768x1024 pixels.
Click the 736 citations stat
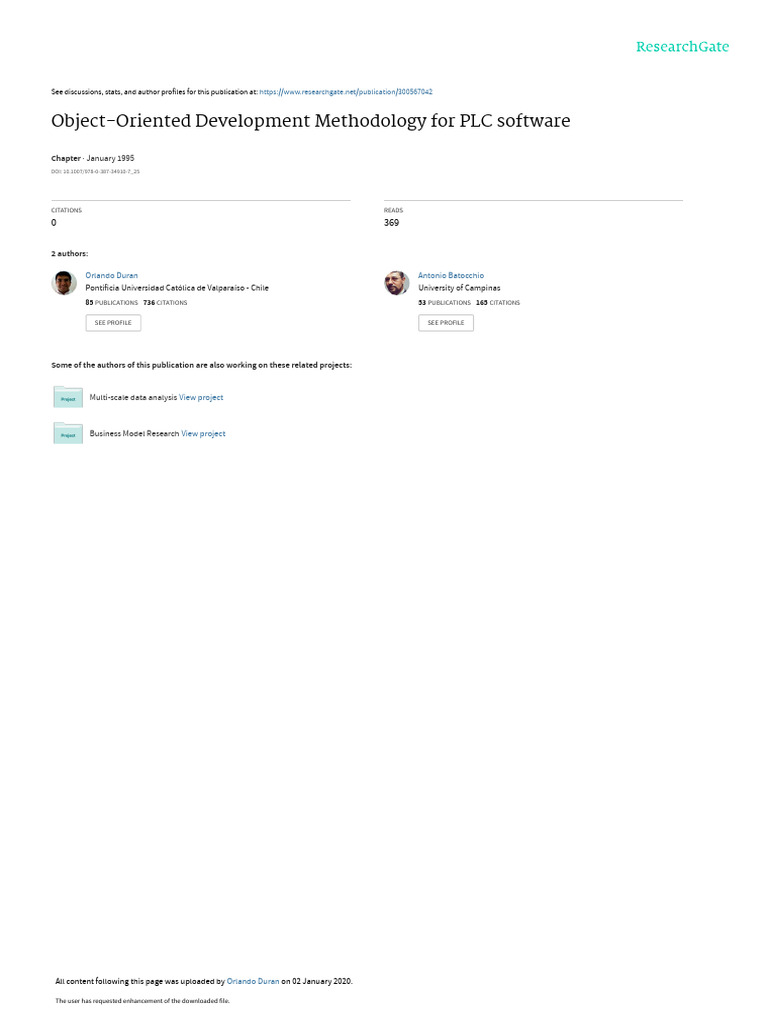click(165, 302)
